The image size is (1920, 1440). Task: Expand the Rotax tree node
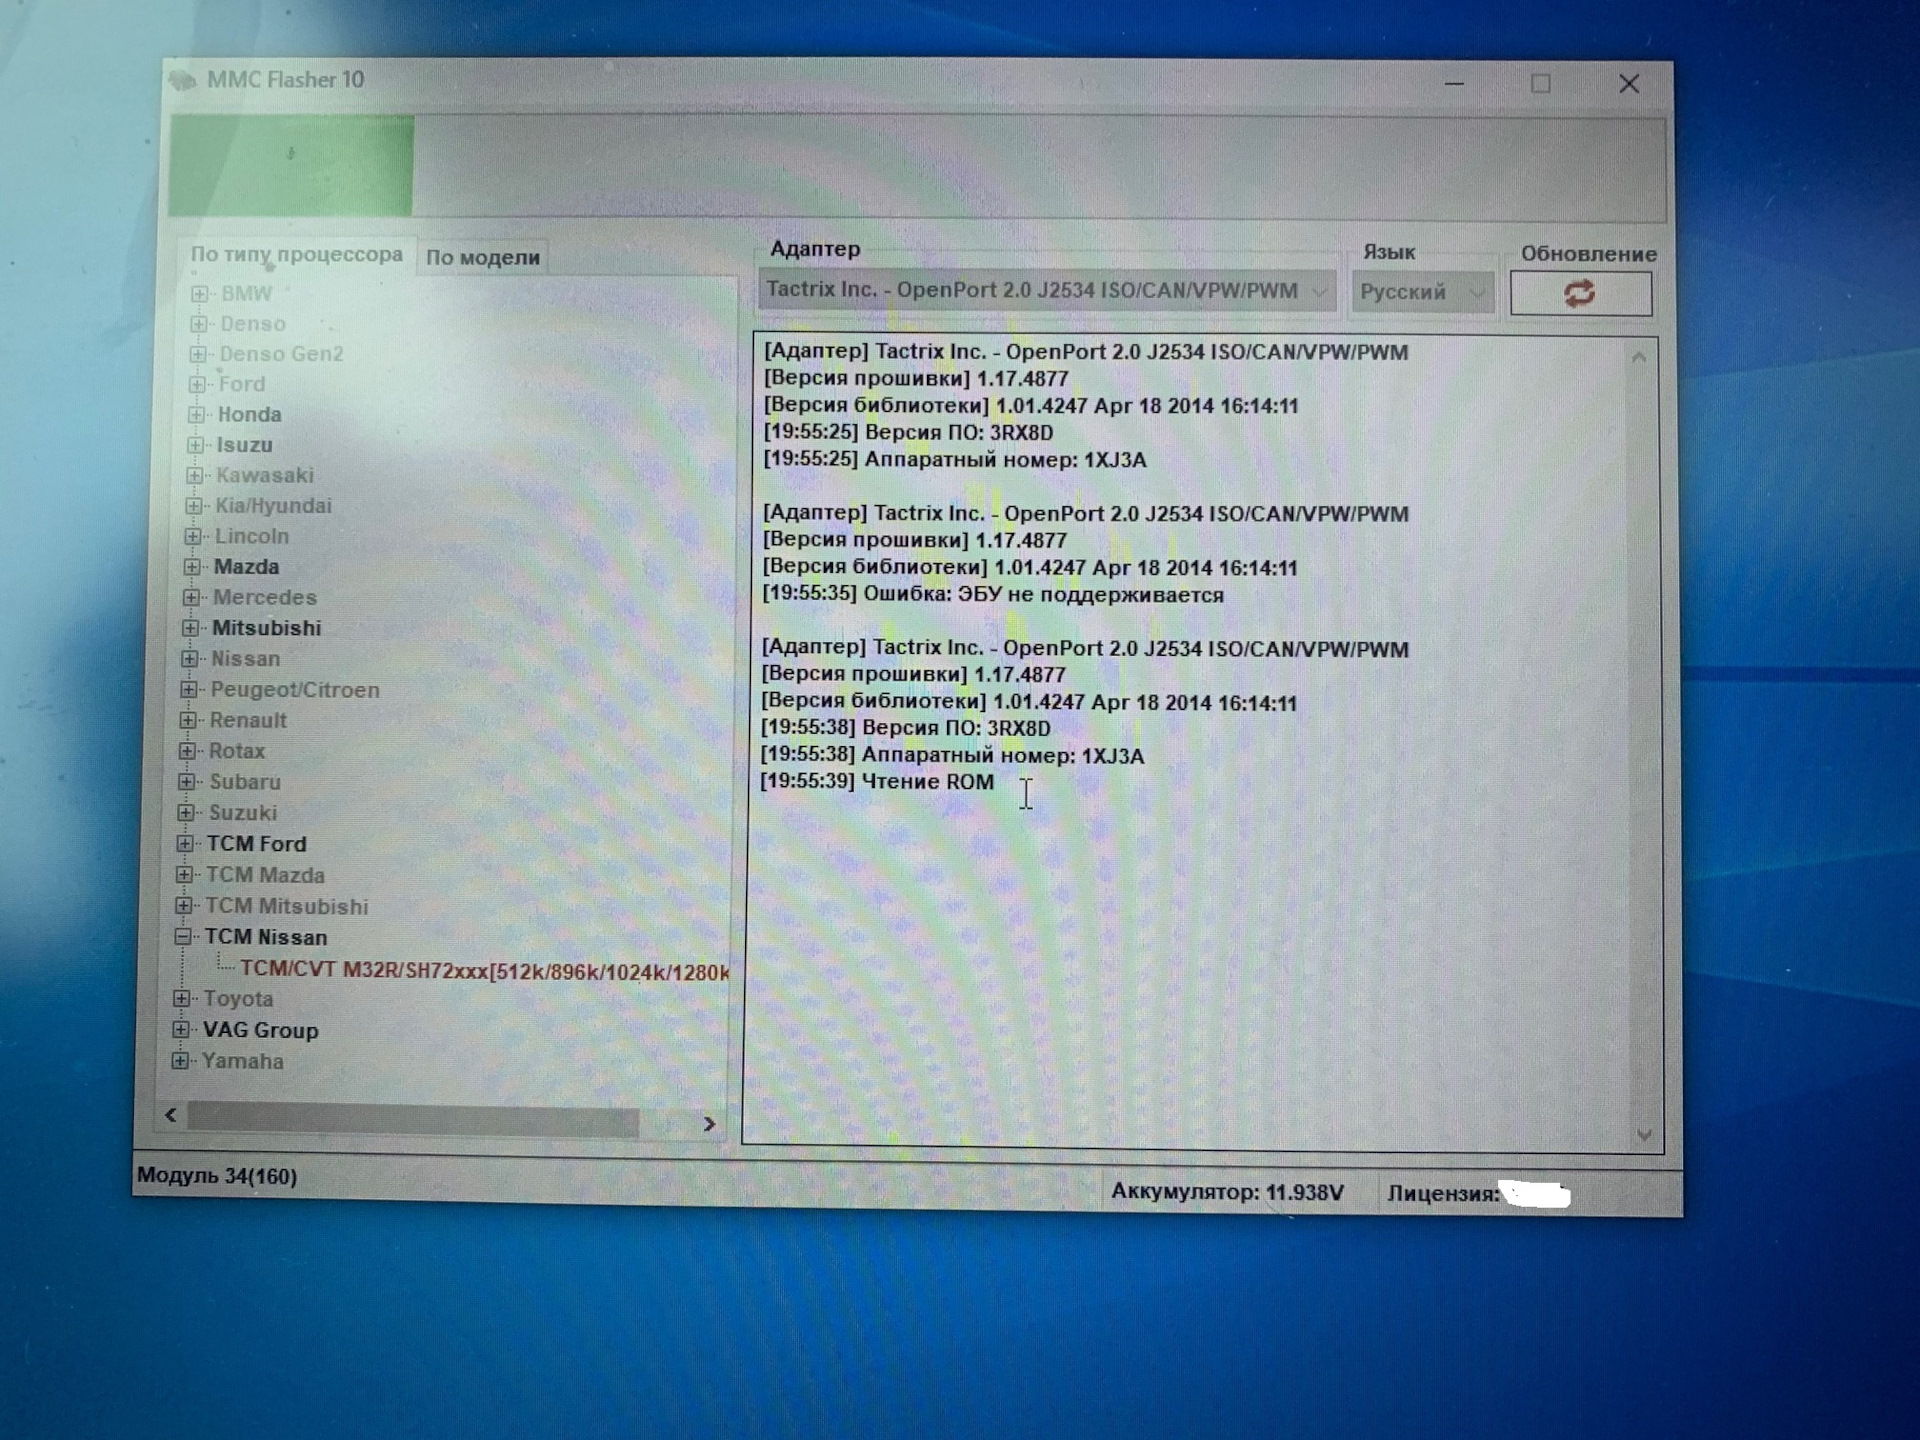[187, 751]
